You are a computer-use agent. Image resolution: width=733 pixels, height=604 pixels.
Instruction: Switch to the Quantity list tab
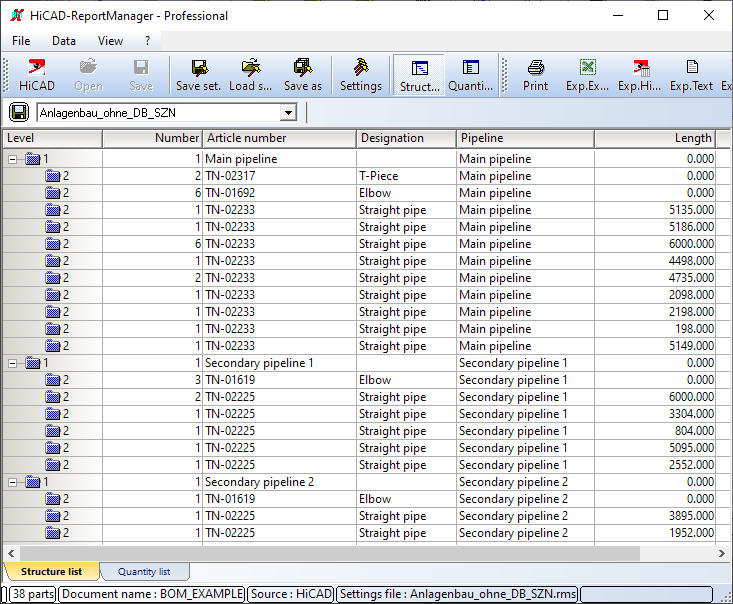click(144, 571)
